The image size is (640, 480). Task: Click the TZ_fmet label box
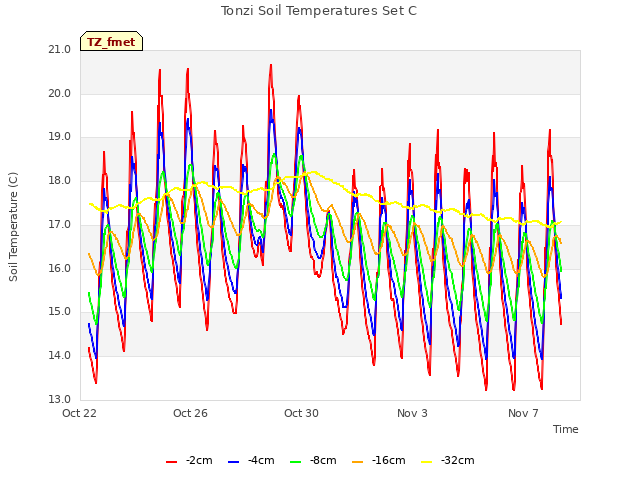pos(111,41)
